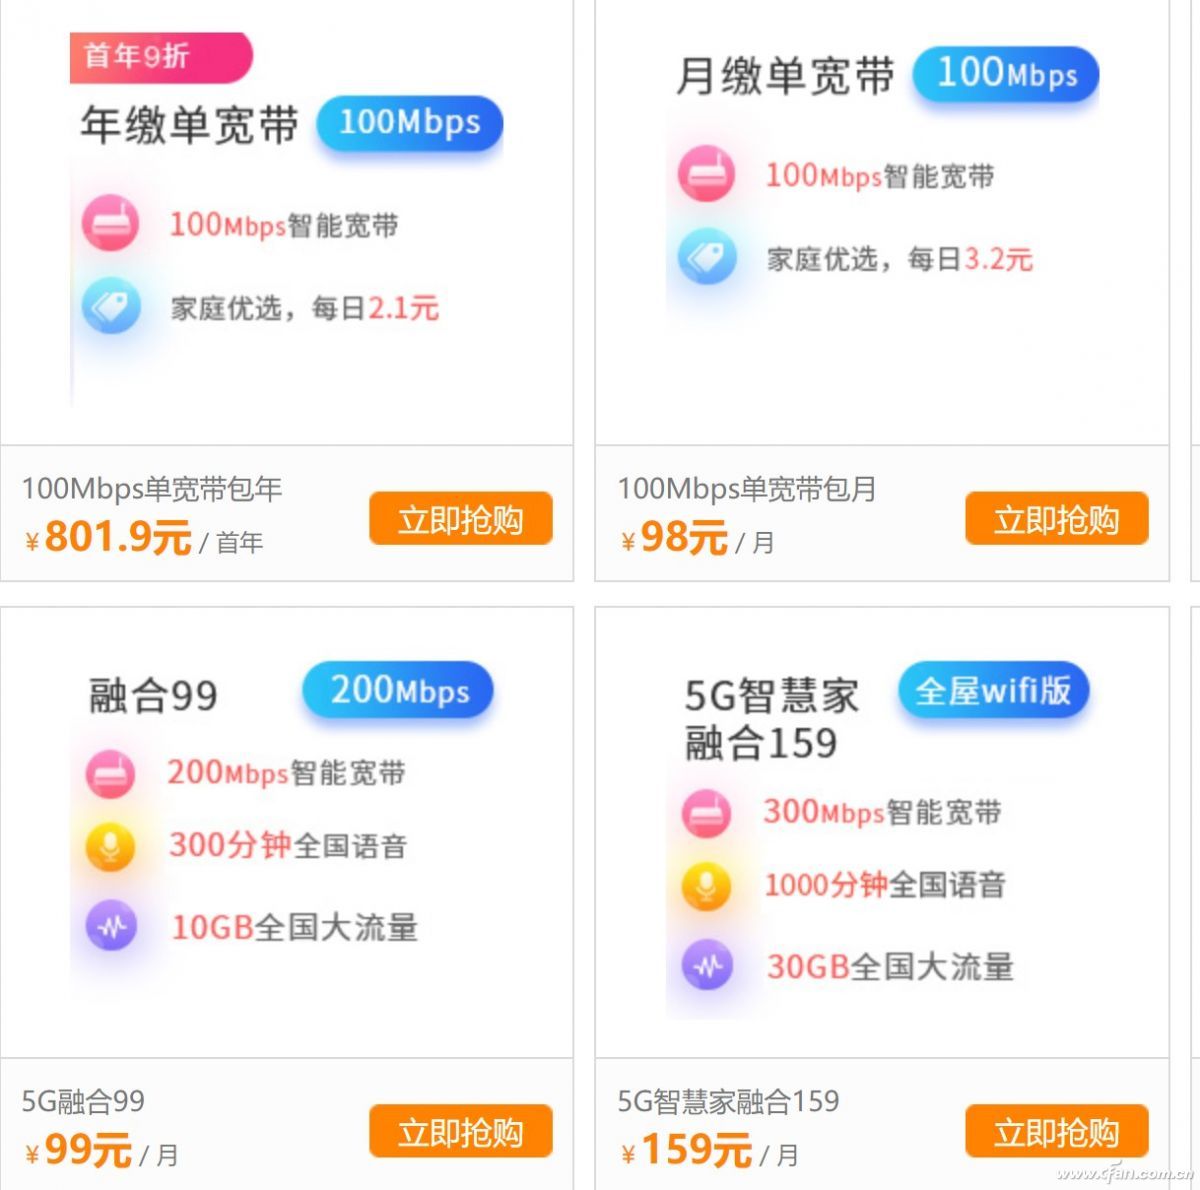Click the 100Mbps badge on 年缴单宽带 card
Image resolution: width=1200 pixels, height=1190 pixels.
point(408,124)
